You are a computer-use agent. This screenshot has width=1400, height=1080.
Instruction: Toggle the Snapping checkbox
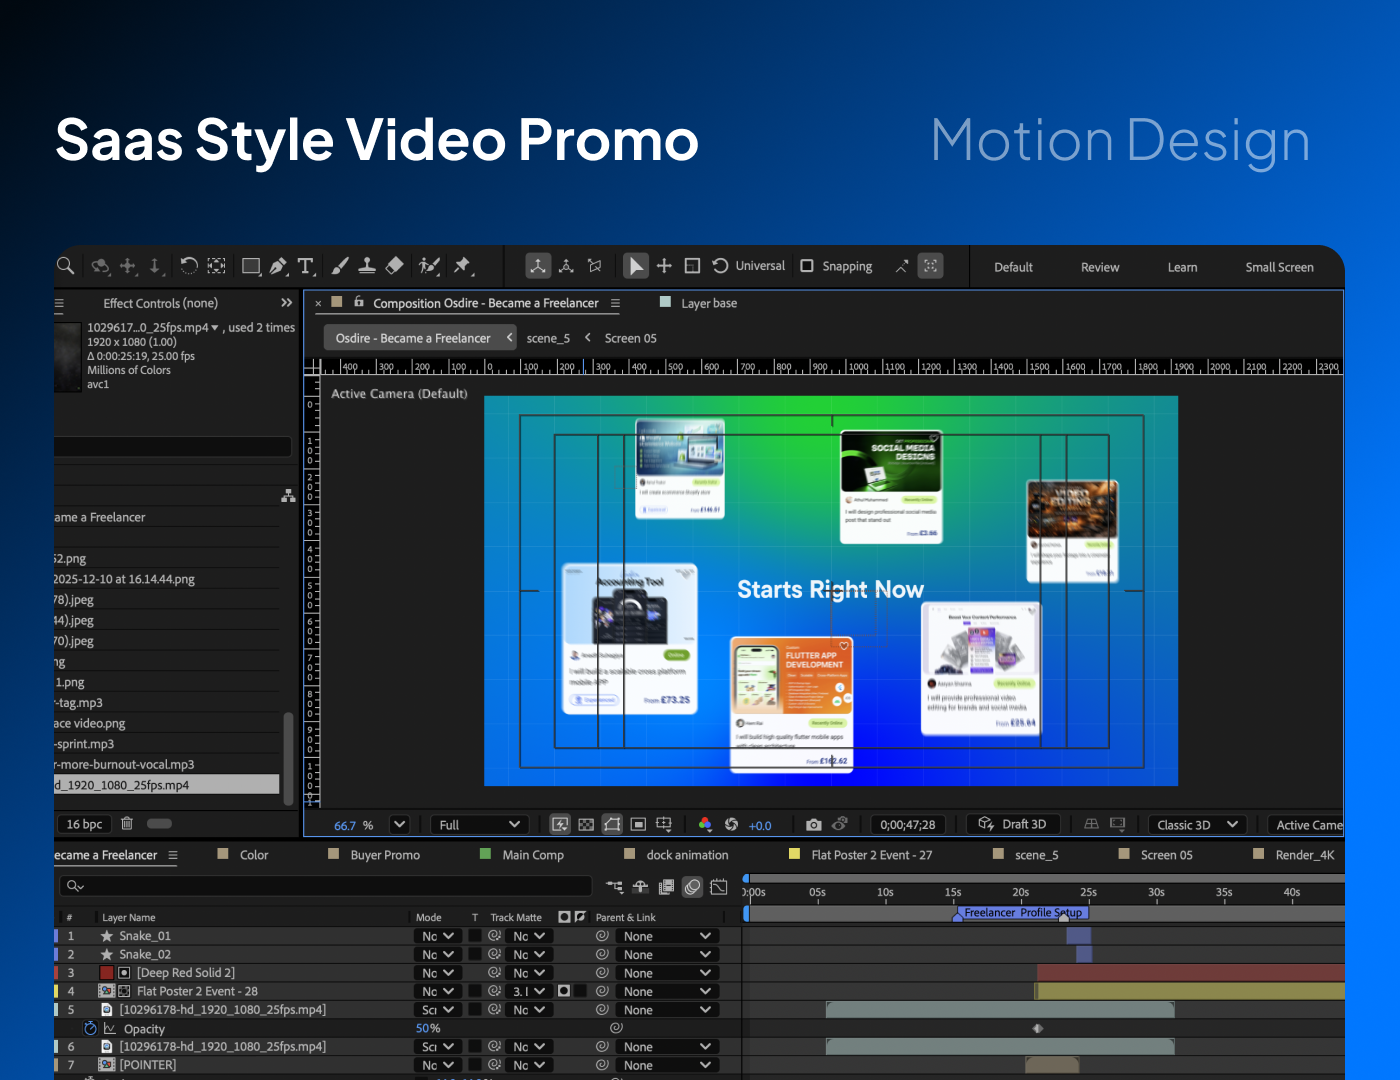point(807,266)
